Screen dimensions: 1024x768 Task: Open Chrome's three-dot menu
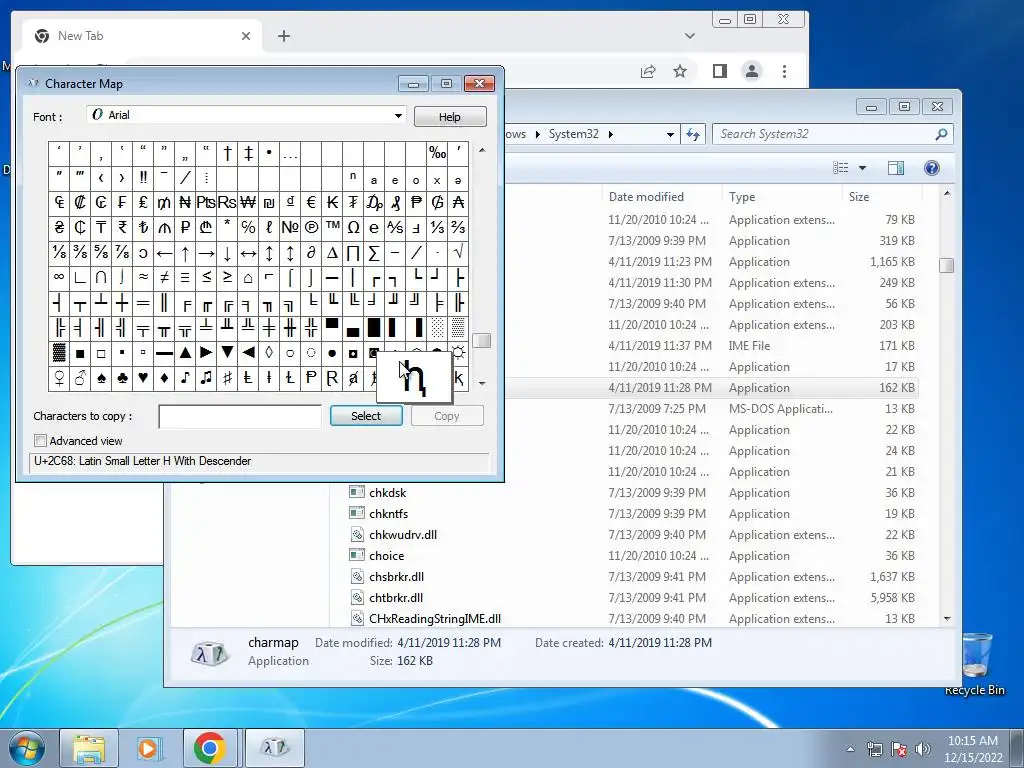(x=784, y=71)
